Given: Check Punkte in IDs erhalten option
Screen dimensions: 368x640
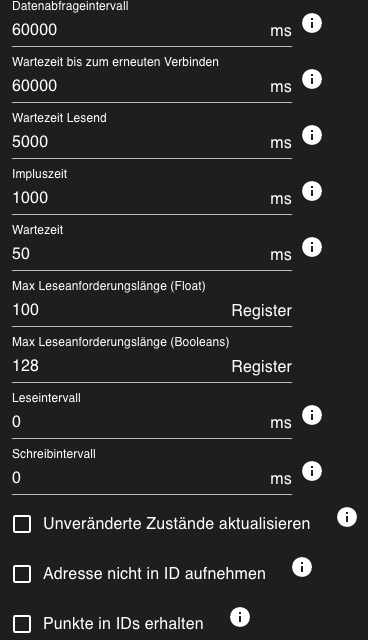Looking at the screenshot, I should pyautogui.click(x=22, y=624).
